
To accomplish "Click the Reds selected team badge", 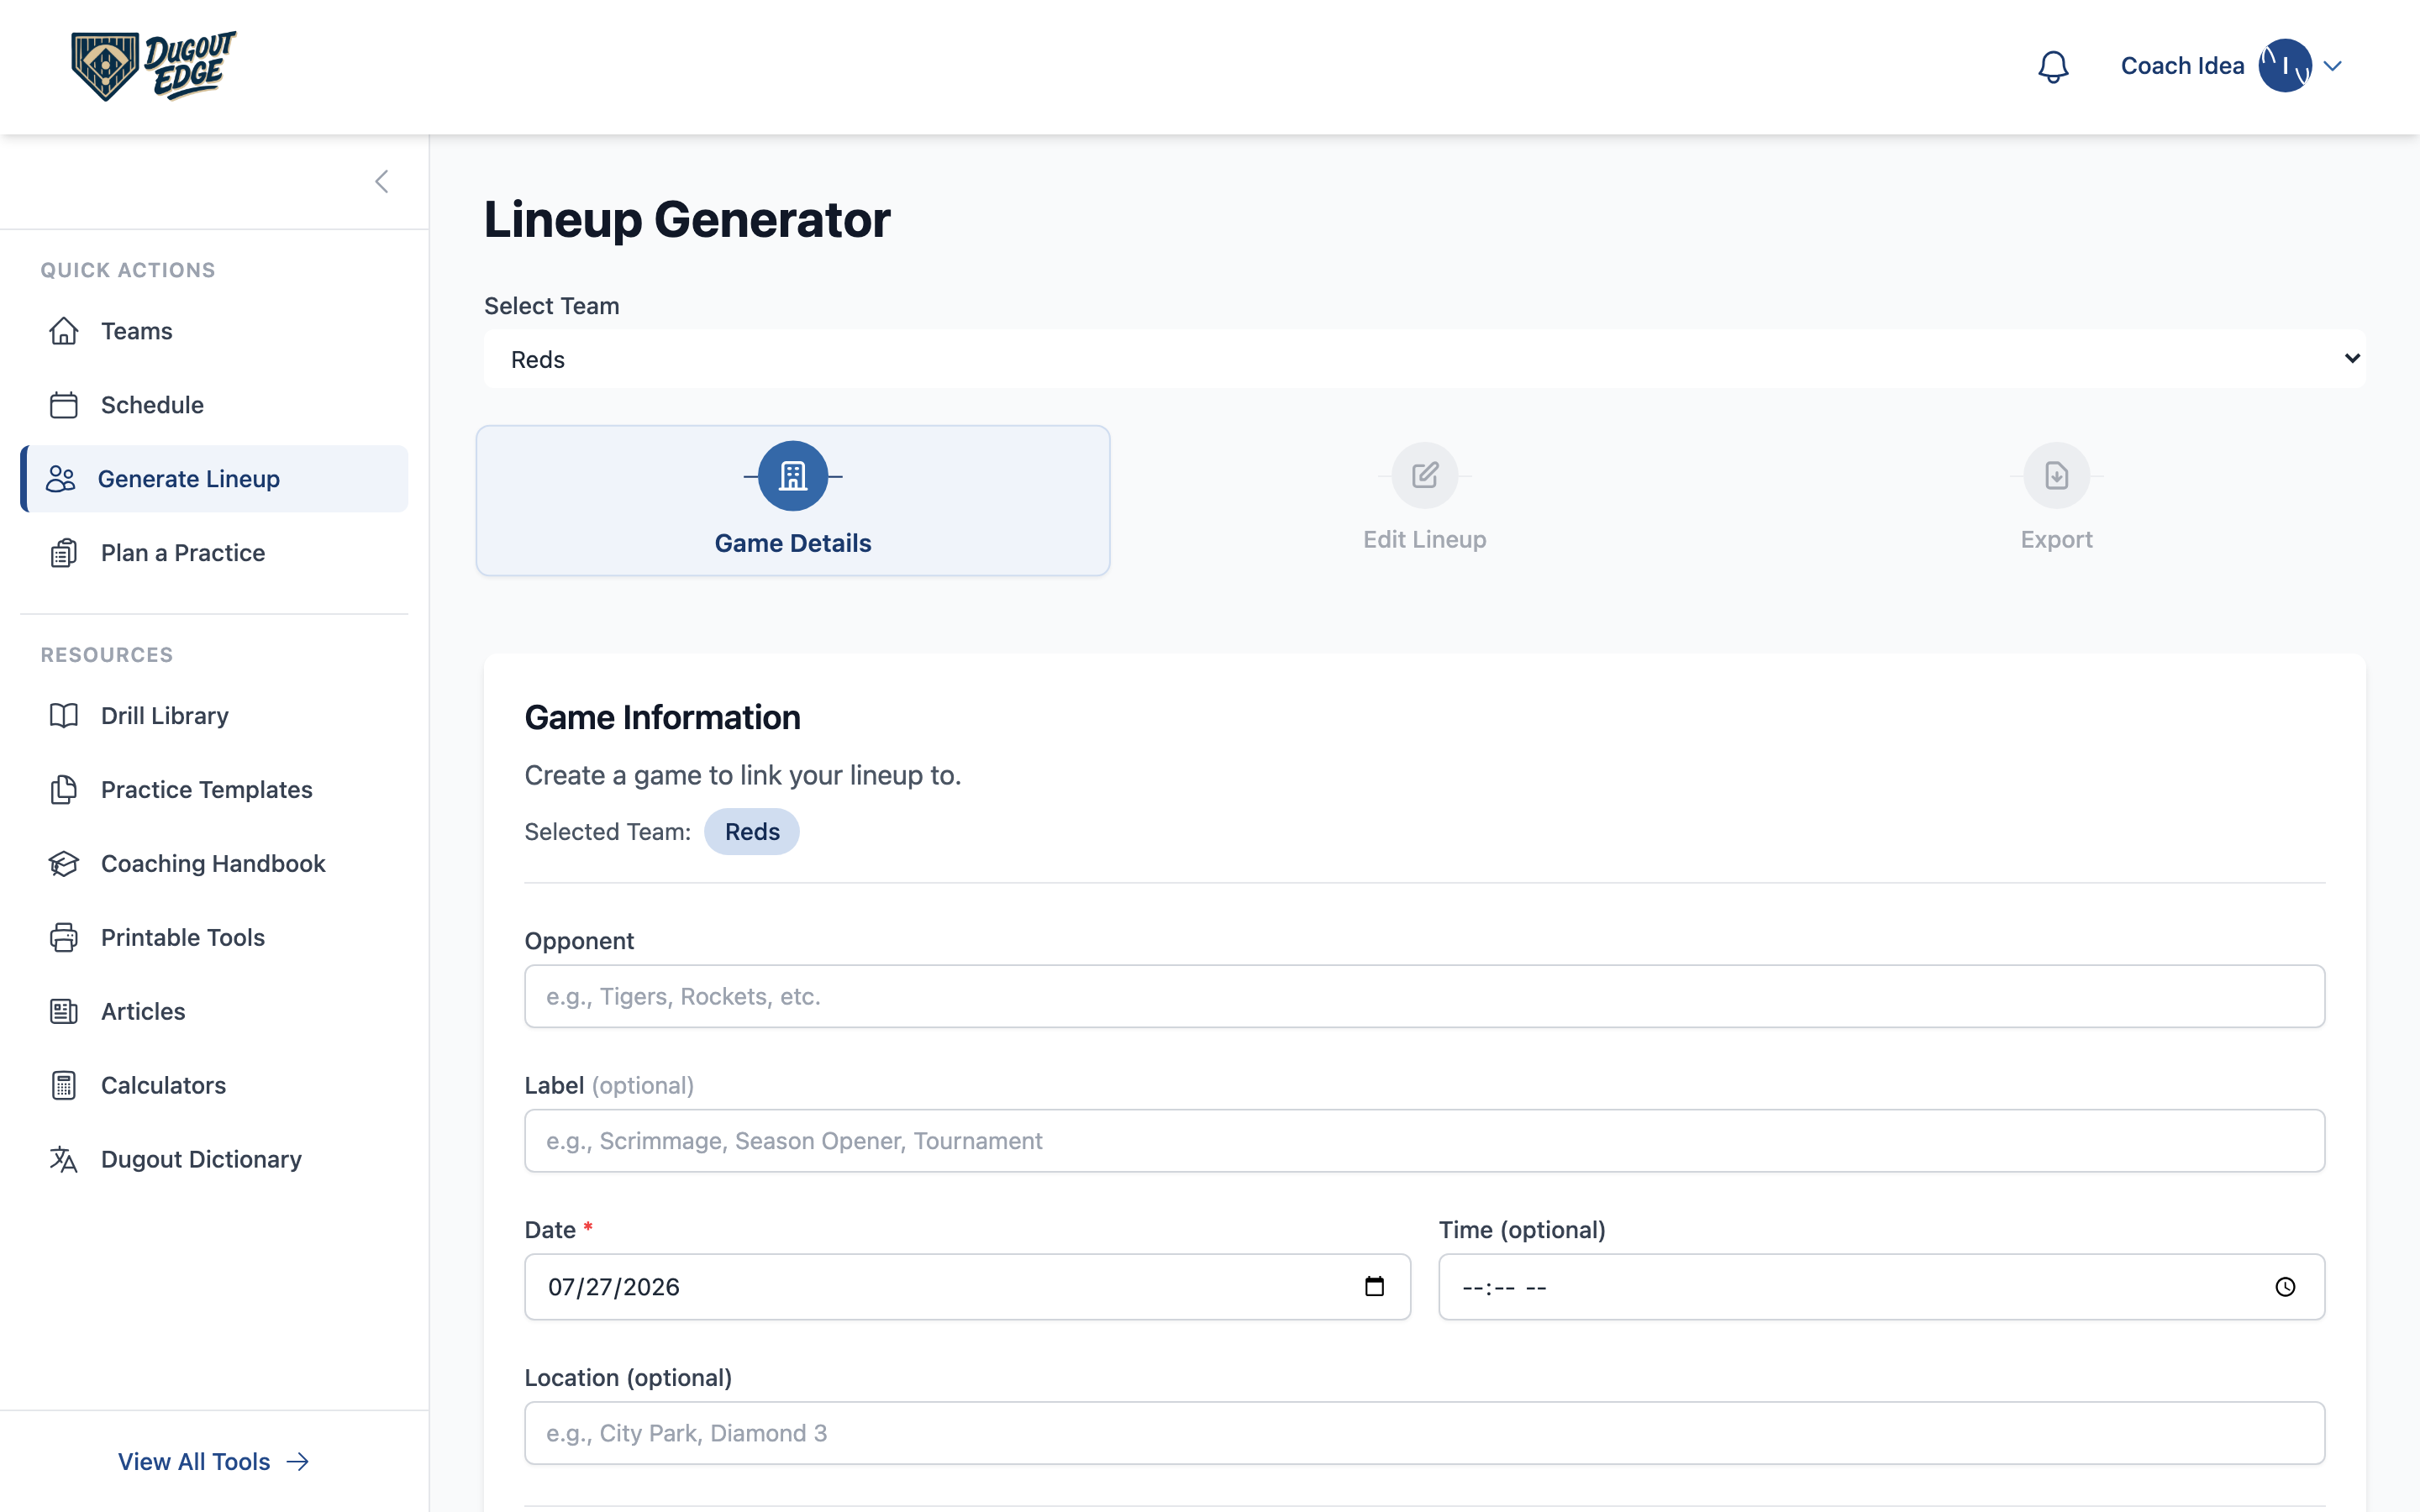I will [x=752, y=832].
